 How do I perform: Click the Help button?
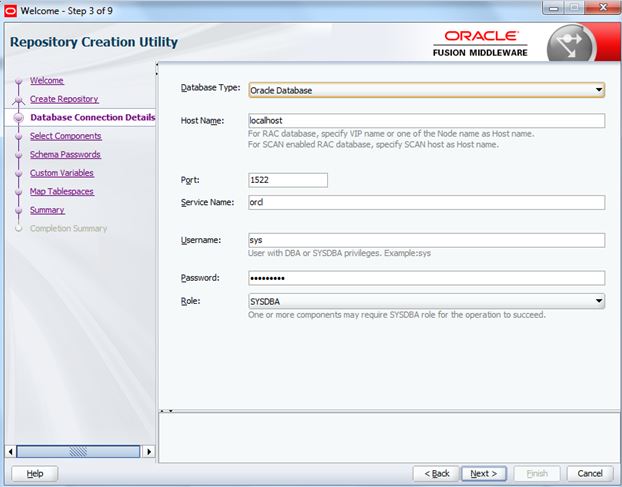pos(35,474)
